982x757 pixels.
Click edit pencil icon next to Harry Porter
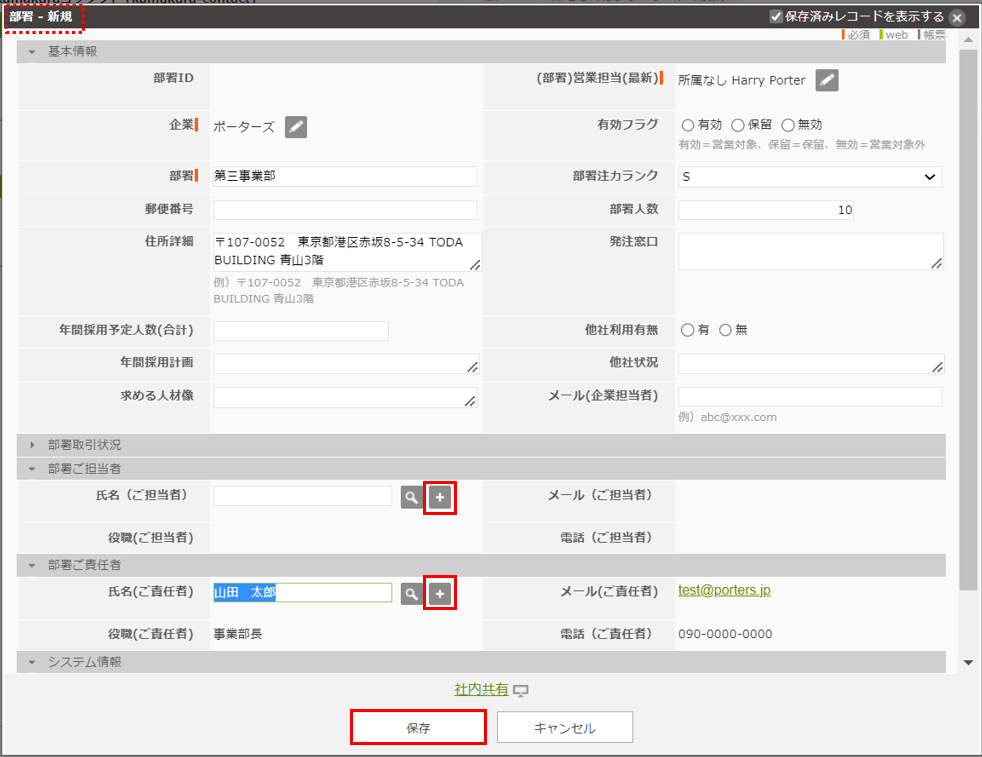coord(826,81)
